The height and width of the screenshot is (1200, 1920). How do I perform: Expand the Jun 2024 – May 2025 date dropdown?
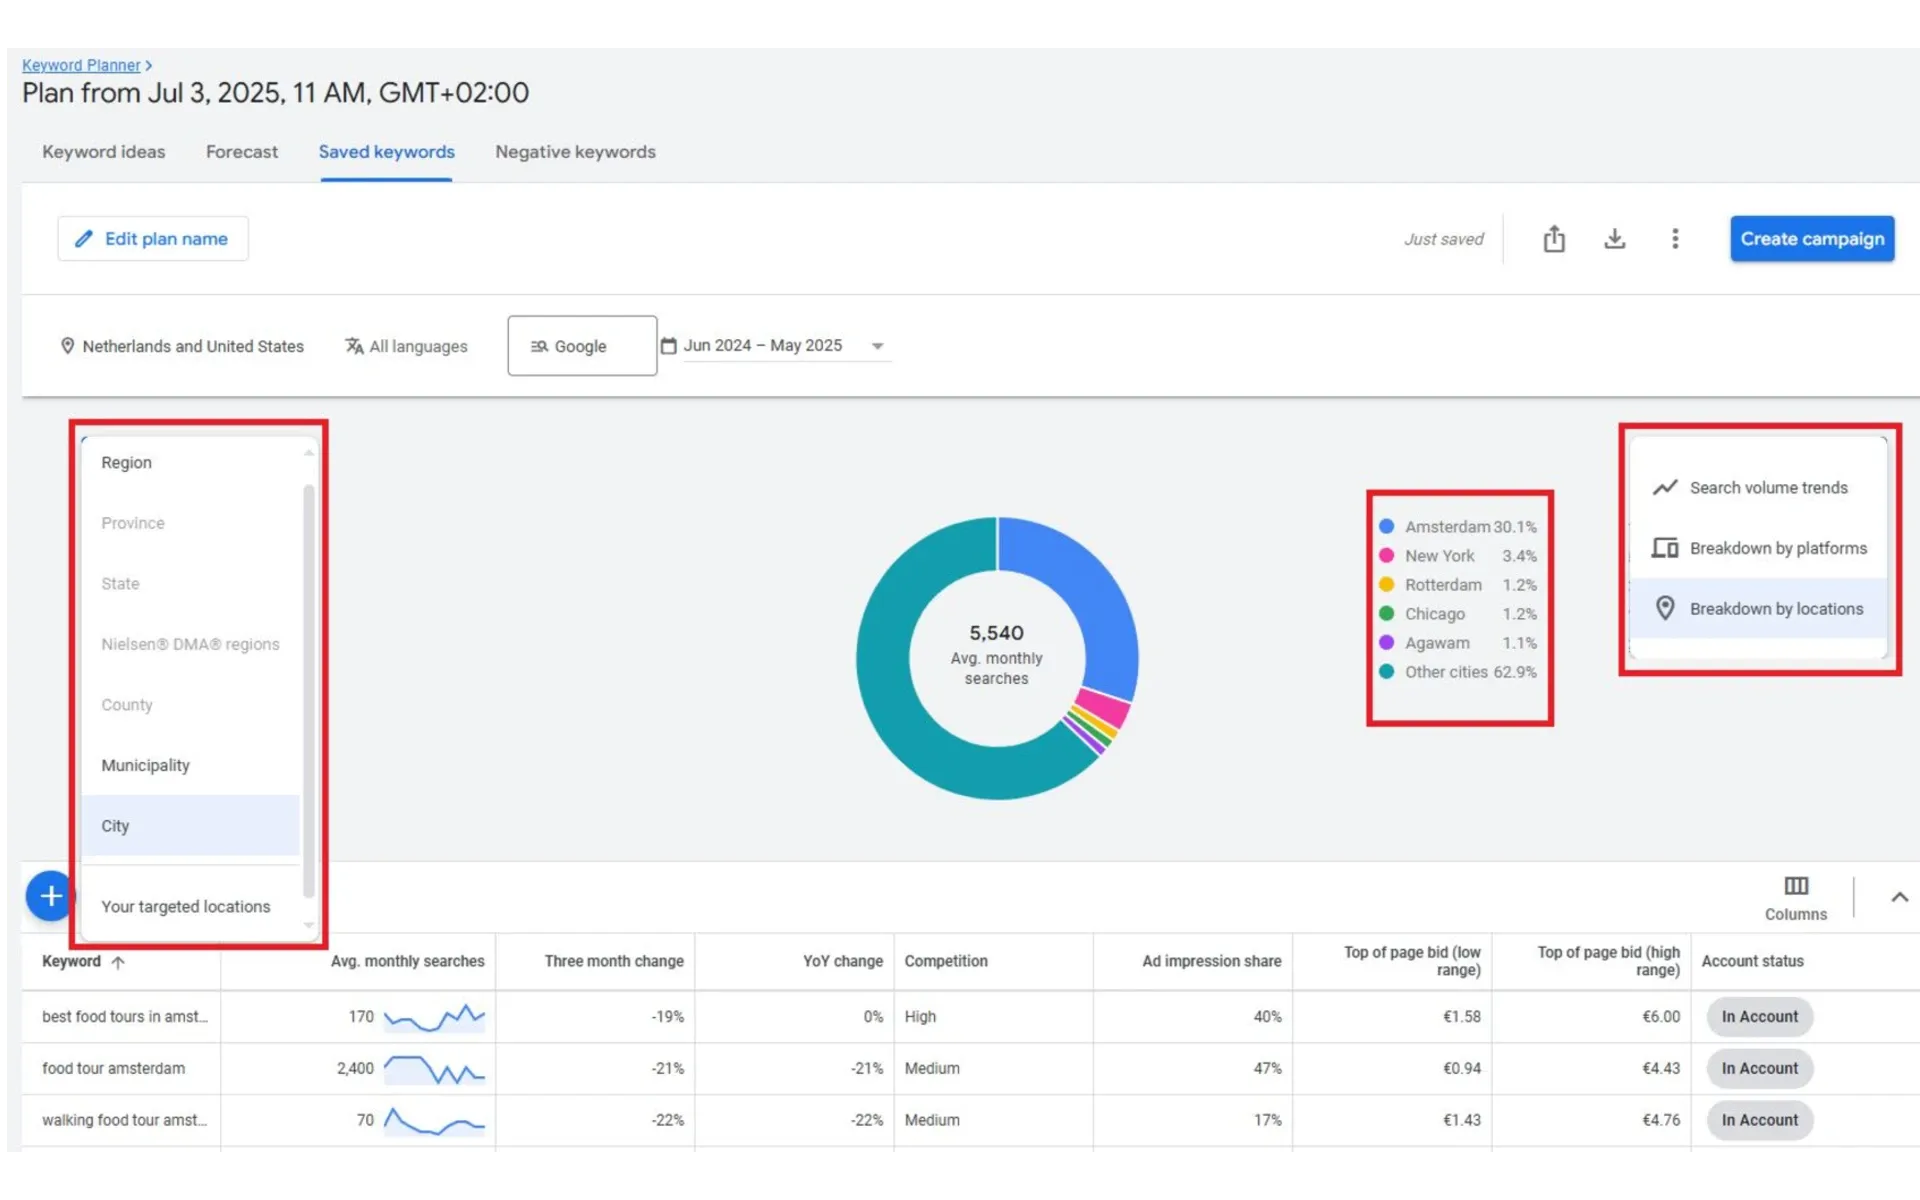click(x=877, y=346)
